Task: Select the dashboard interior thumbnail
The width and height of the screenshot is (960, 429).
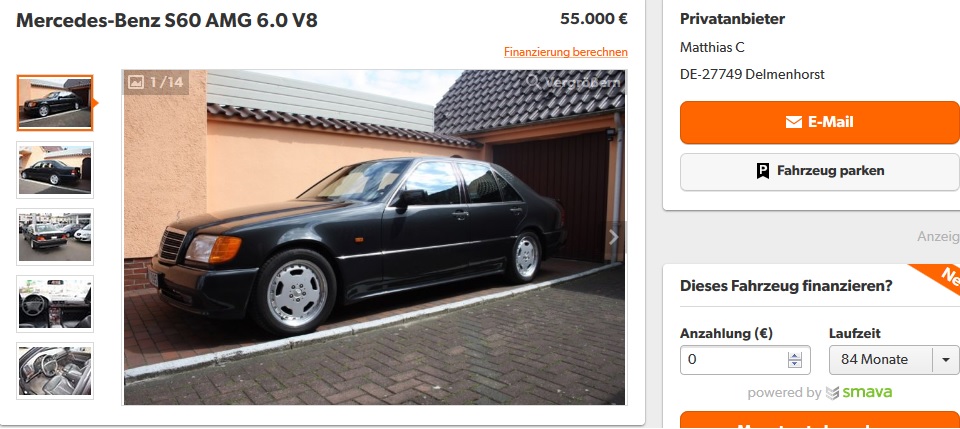Action: point(55,304)
